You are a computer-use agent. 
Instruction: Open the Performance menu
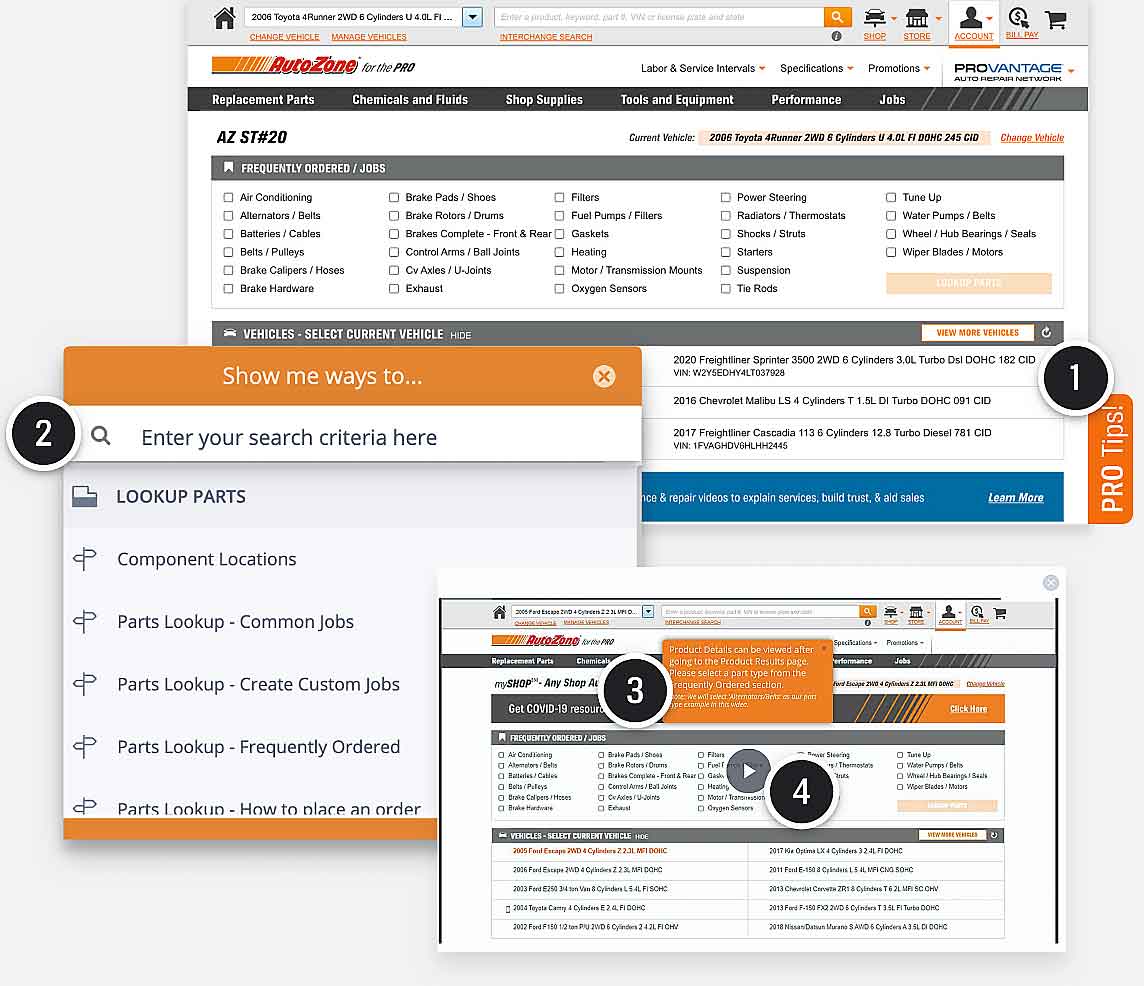806,99
